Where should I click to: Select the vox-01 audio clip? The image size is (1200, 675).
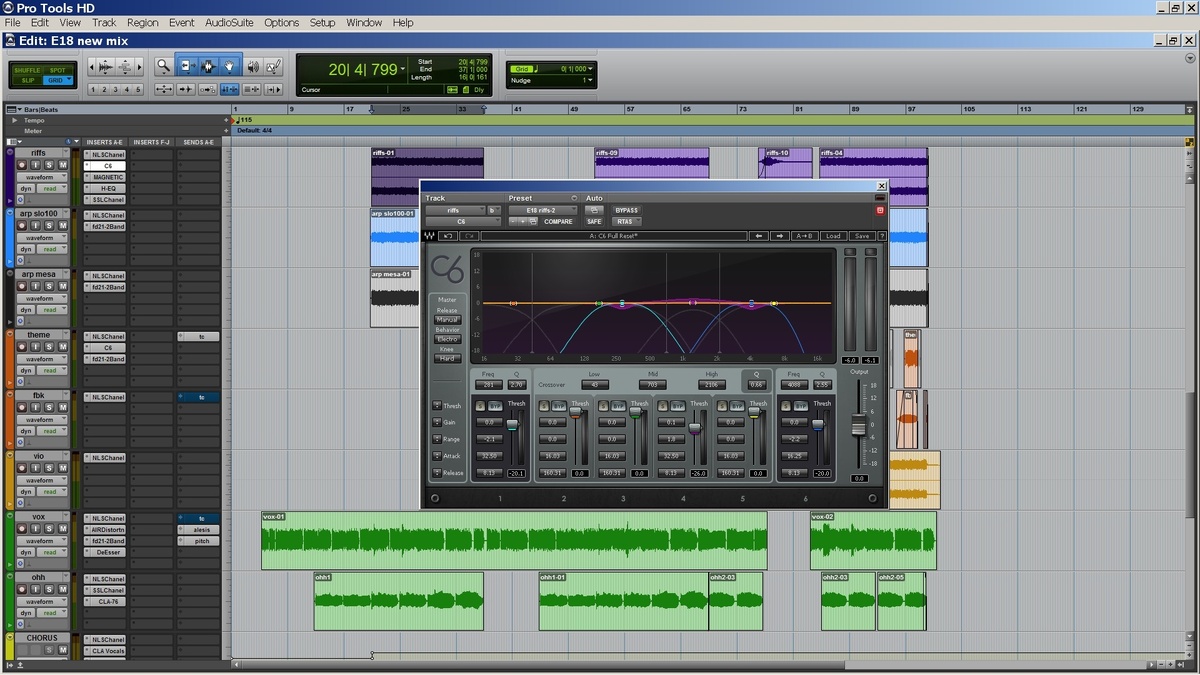514,541
